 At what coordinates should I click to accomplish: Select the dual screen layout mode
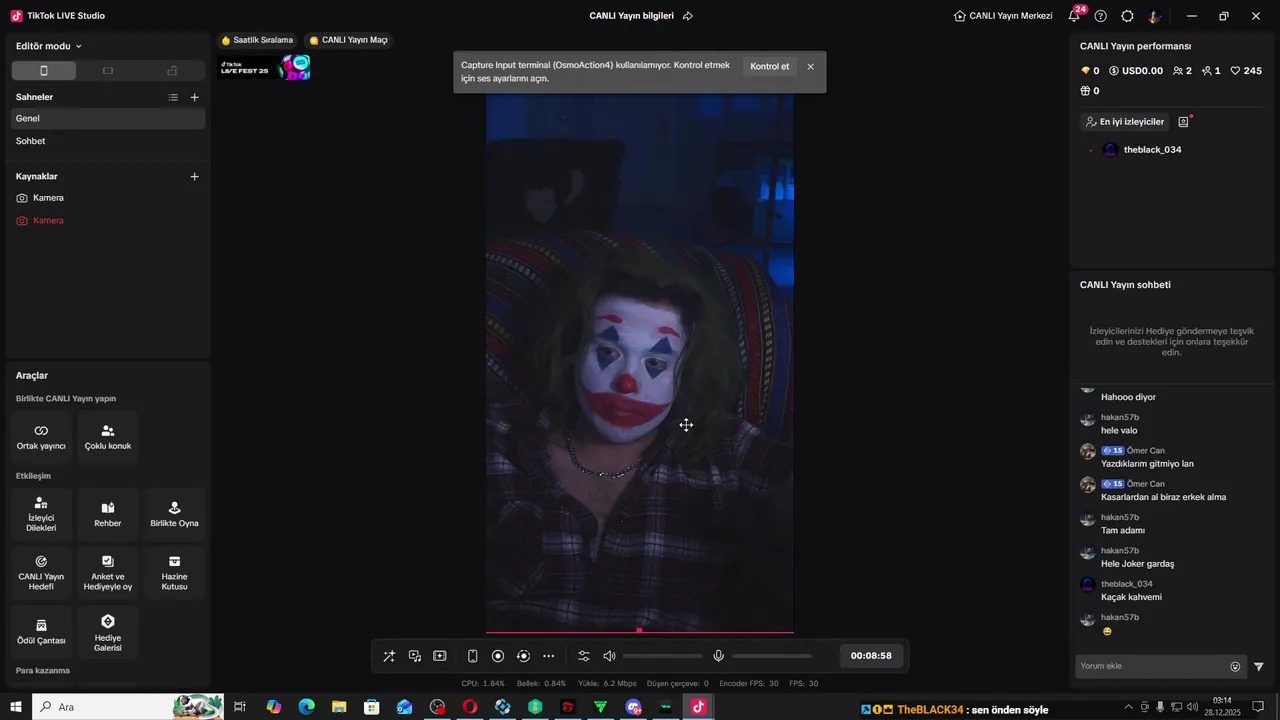(x=172, y=71)
